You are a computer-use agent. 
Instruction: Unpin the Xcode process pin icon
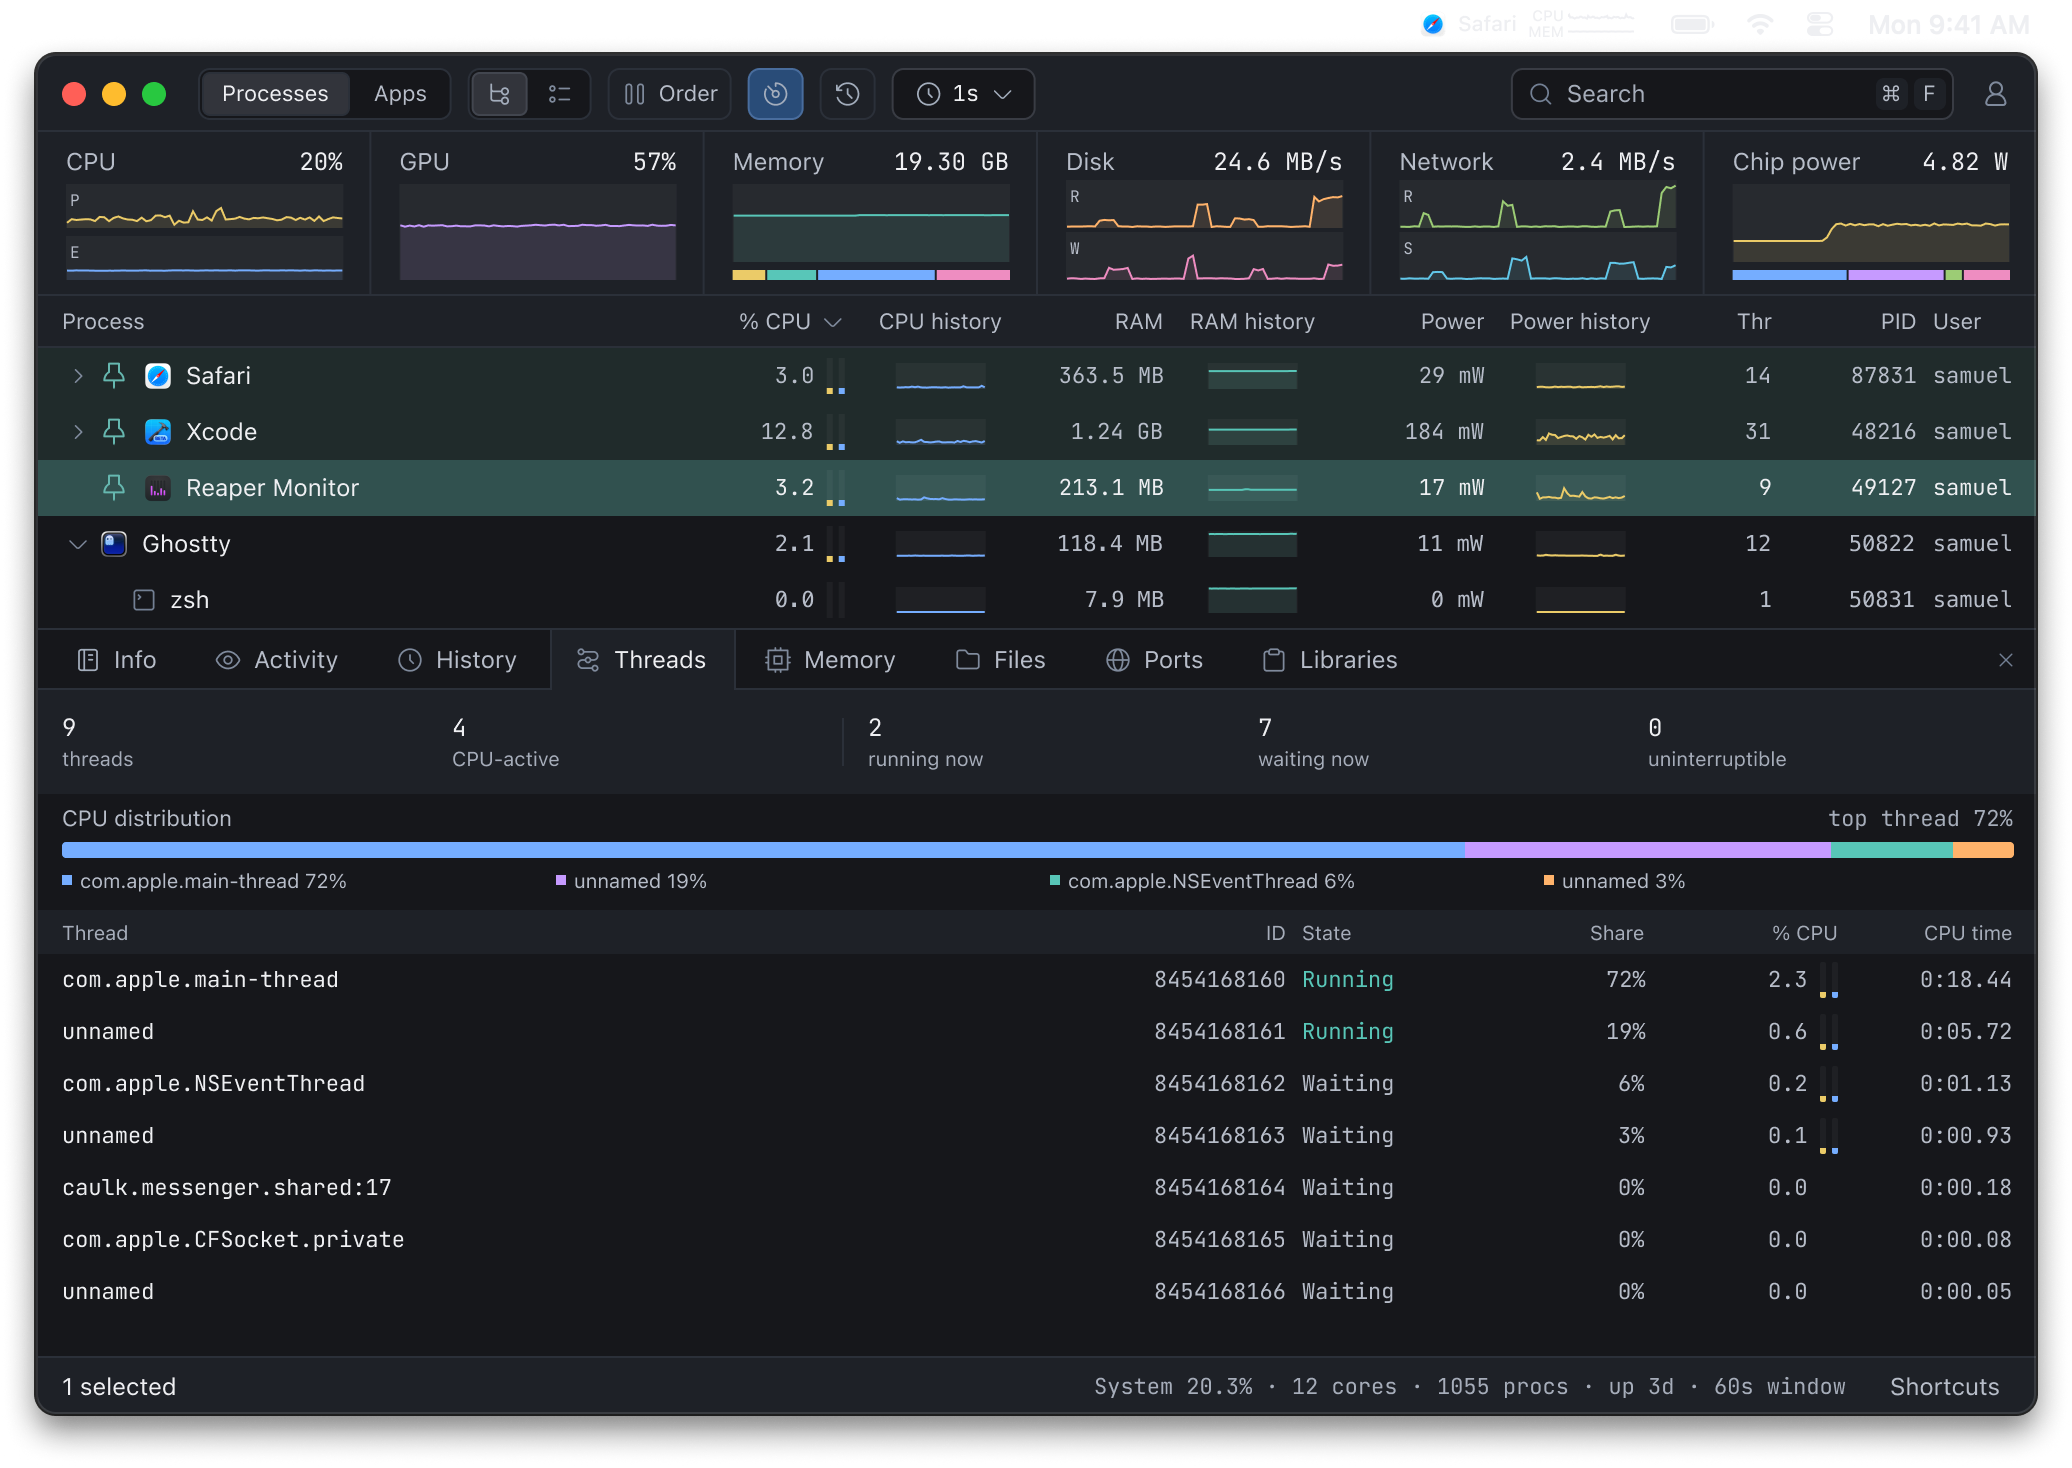pos(114,432)
